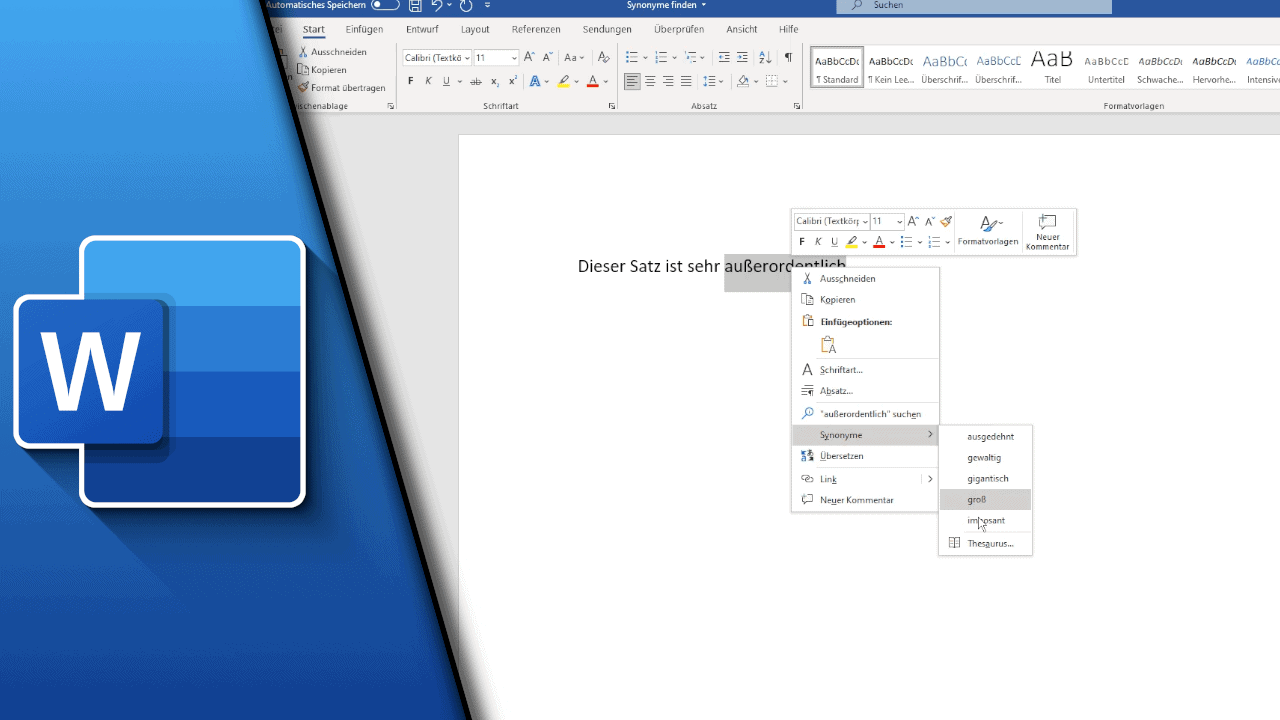Expand the Aa change case dropdown
This screenshot has width=1280, height=720.
tap(573, 57)
